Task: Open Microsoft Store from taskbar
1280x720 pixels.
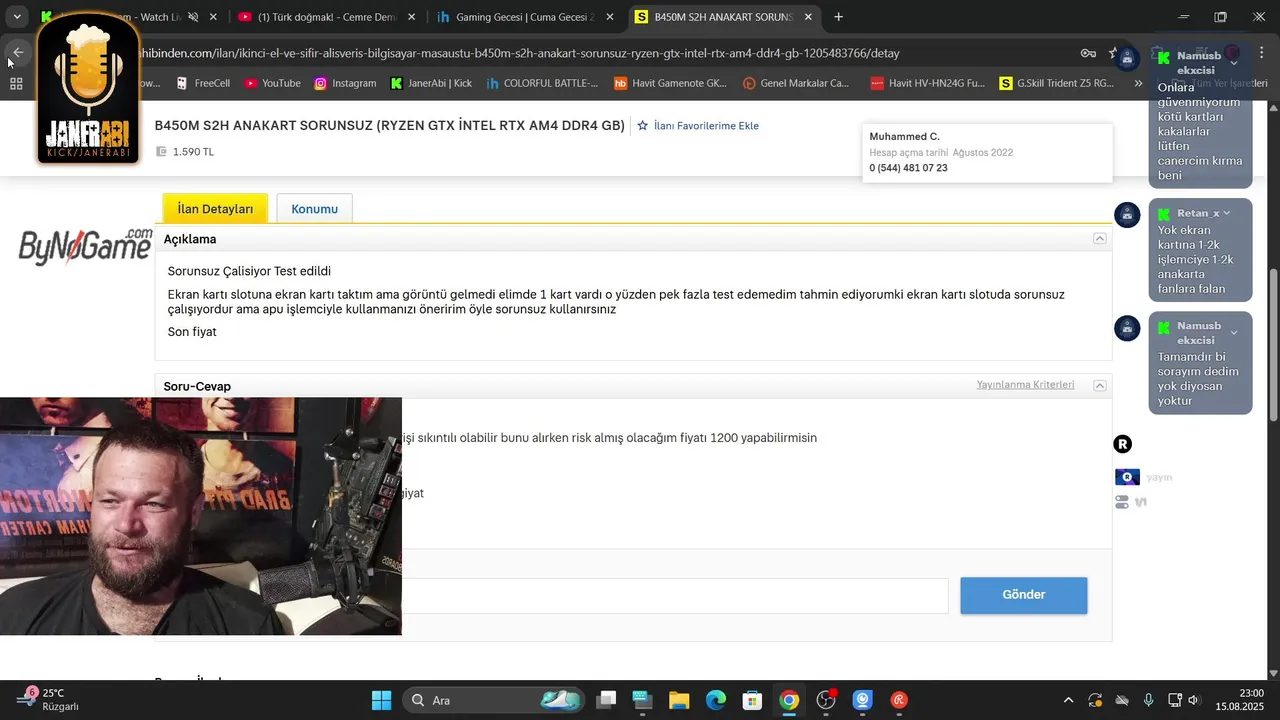Action: (752, 700)
